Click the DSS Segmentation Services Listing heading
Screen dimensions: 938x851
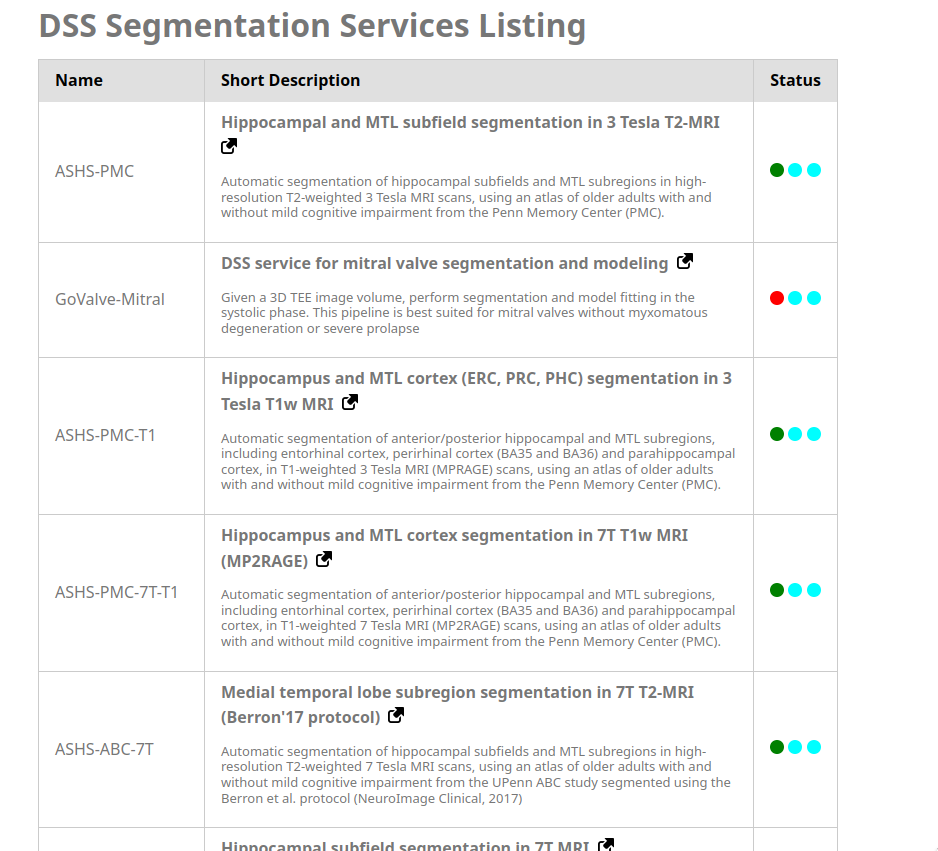coord(312,26)
